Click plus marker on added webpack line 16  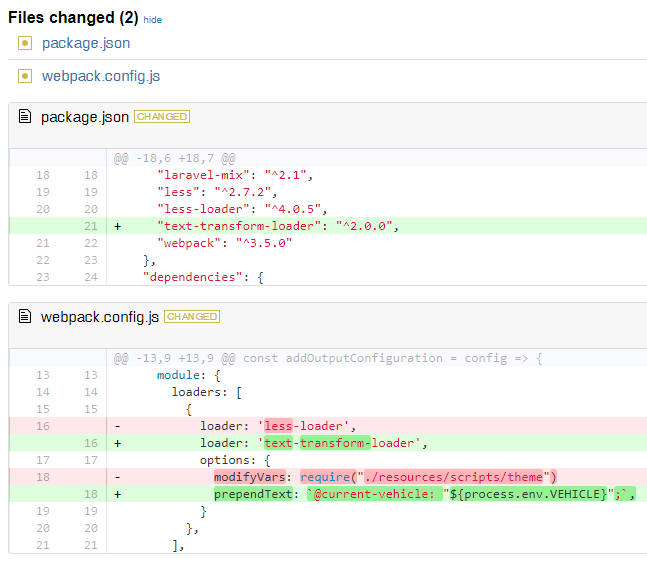point(118,443)
